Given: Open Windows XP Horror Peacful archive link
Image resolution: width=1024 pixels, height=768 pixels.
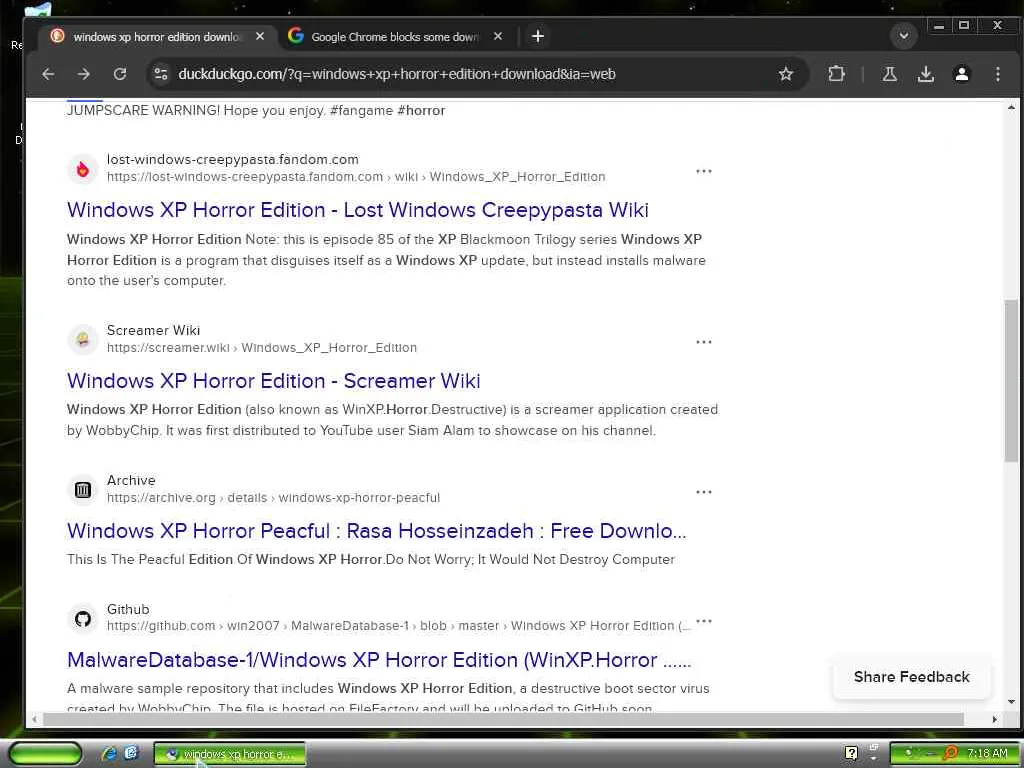Looking at the screenshot, I should 376,531.
